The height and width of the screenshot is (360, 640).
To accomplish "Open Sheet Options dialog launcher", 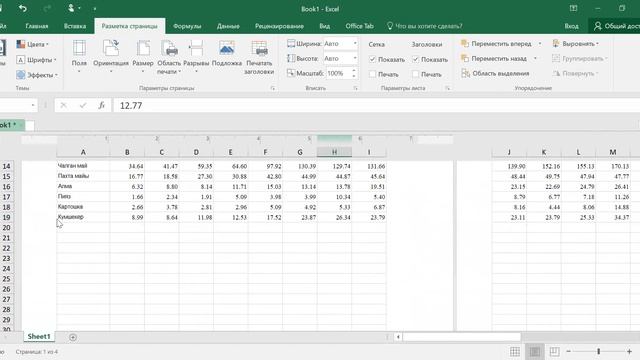I will coord(448,88).
